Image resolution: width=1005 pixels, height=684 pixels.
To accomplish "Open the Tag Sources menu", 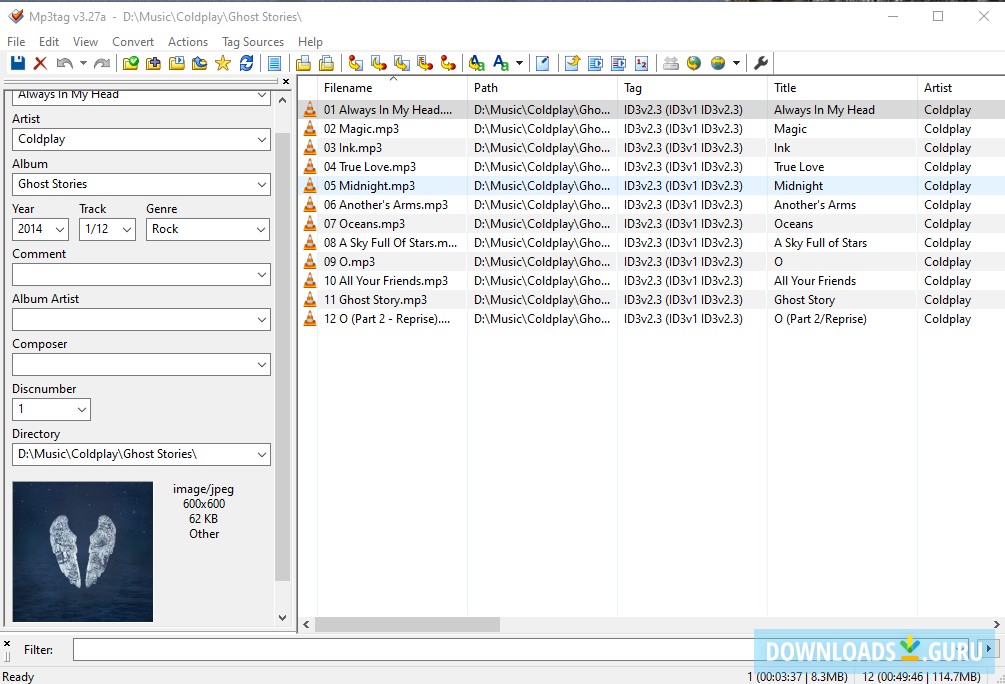I will [x=252, y=41].
